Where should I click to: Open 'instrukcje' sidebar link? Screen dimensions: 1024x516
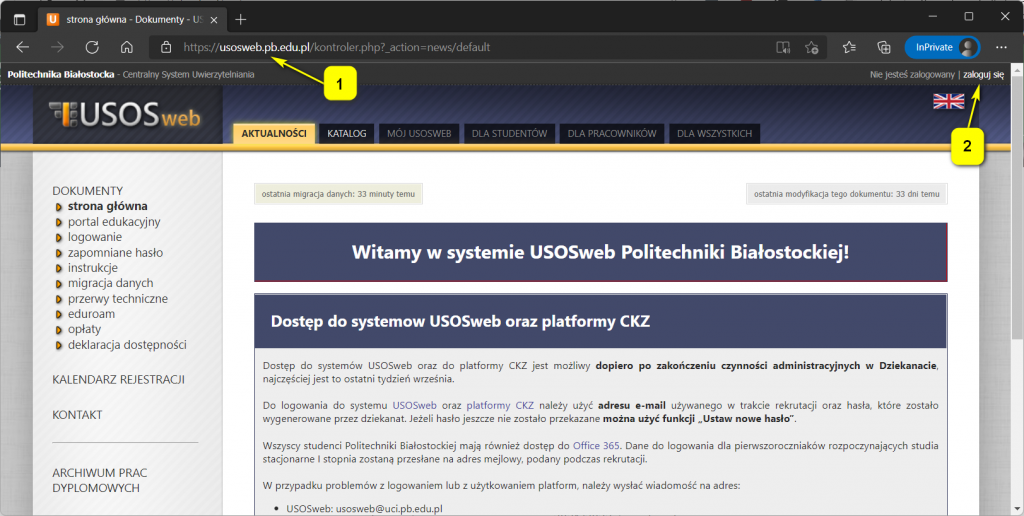coord(93,268)
